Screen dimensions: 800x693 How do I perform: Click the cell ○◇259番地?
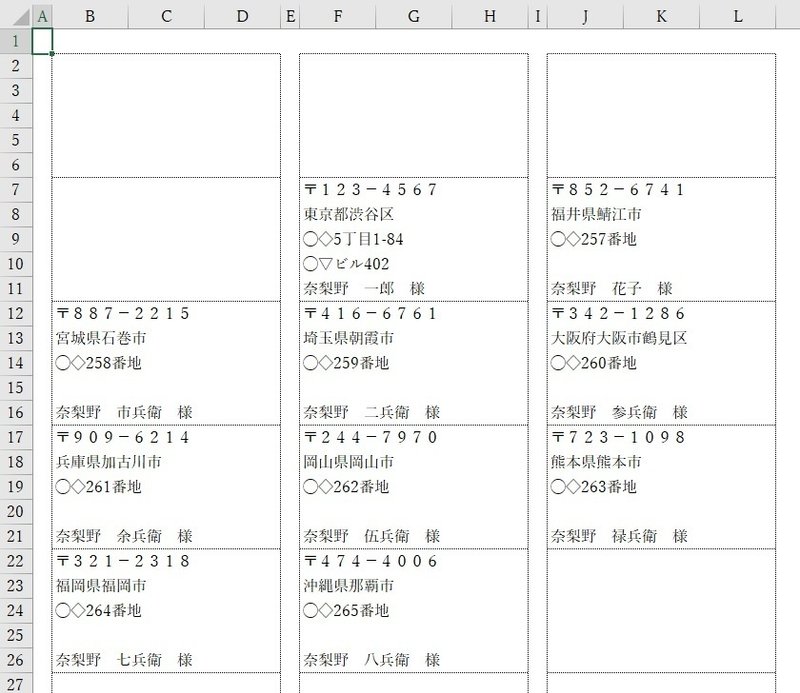(346, 363)
